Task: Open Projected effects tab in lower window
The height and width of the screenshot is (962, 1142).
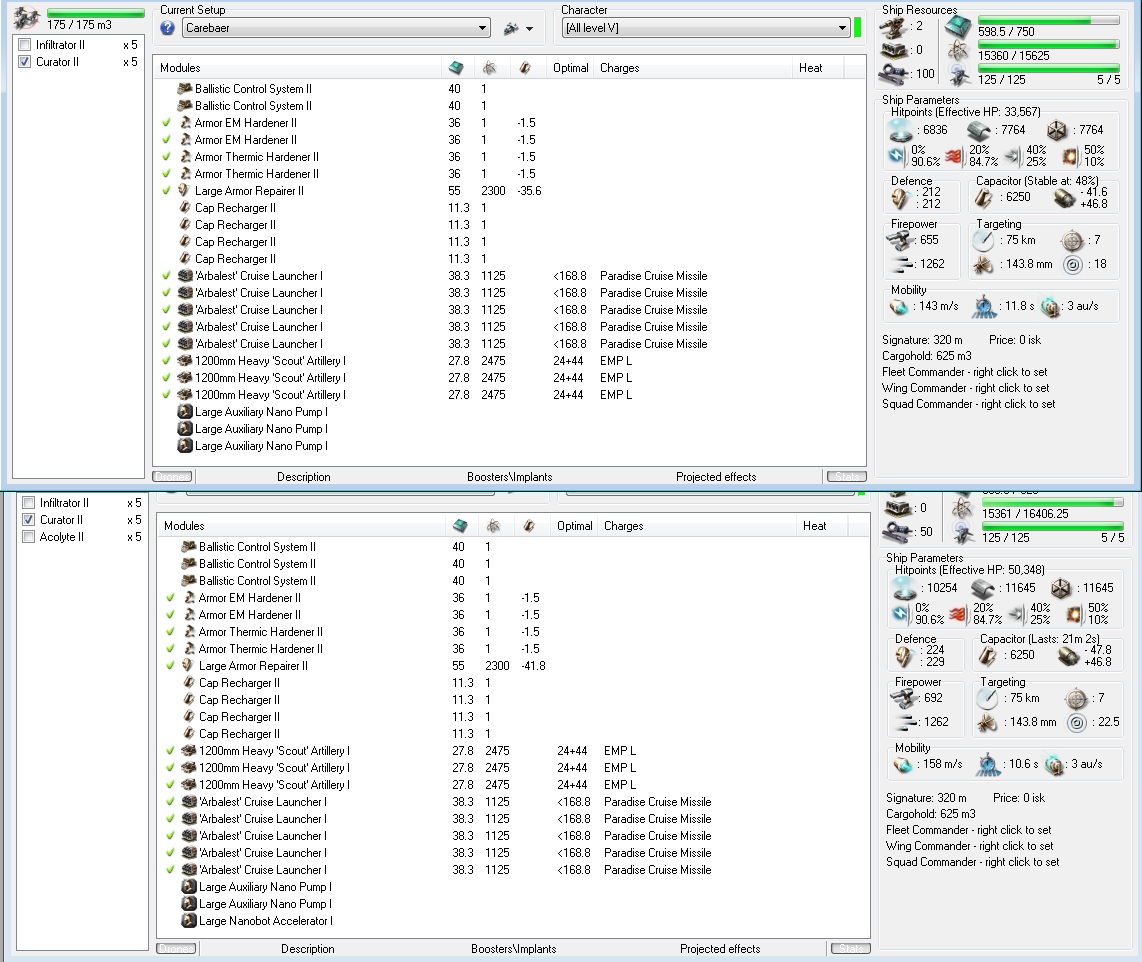Action: tap(720, 949)
